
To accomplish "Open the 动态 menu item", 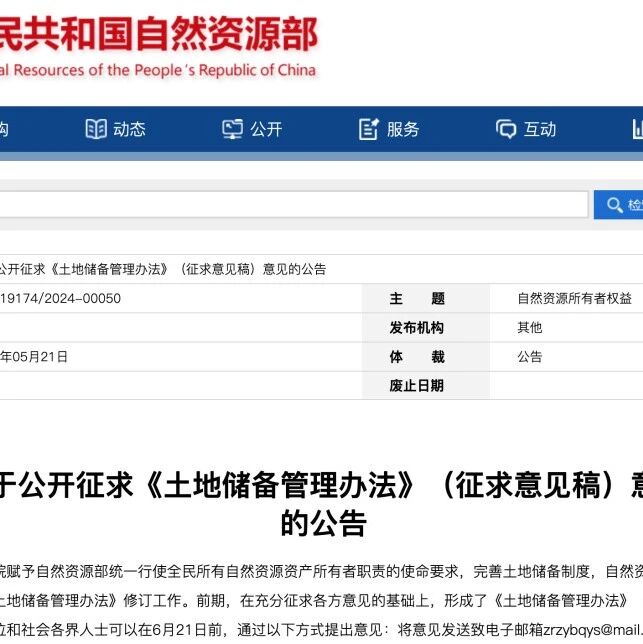I will 129,129.
